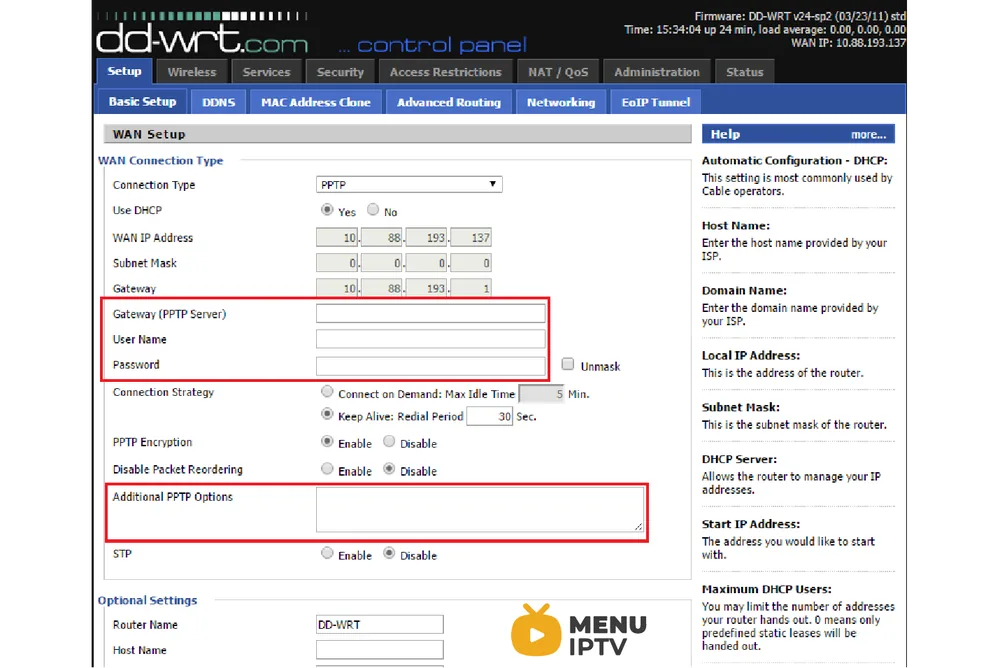Select the Setup main tab
The height and width of the screenshot is (668, 1000).
coord(124,71)
